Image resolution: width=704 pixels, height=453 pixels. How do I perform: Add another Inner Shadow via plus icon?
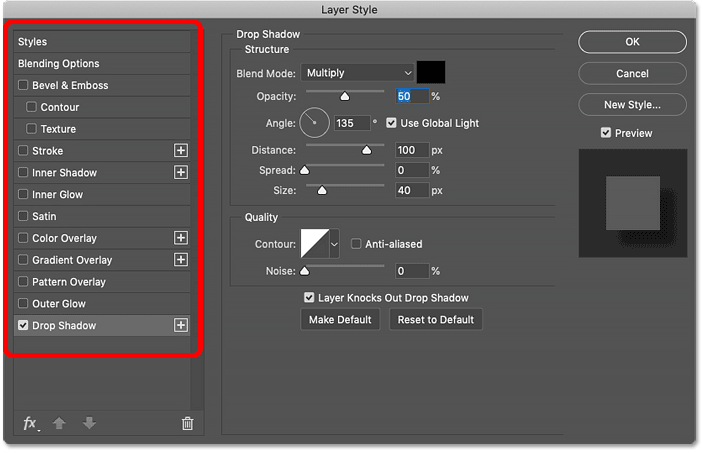[181, 172]
